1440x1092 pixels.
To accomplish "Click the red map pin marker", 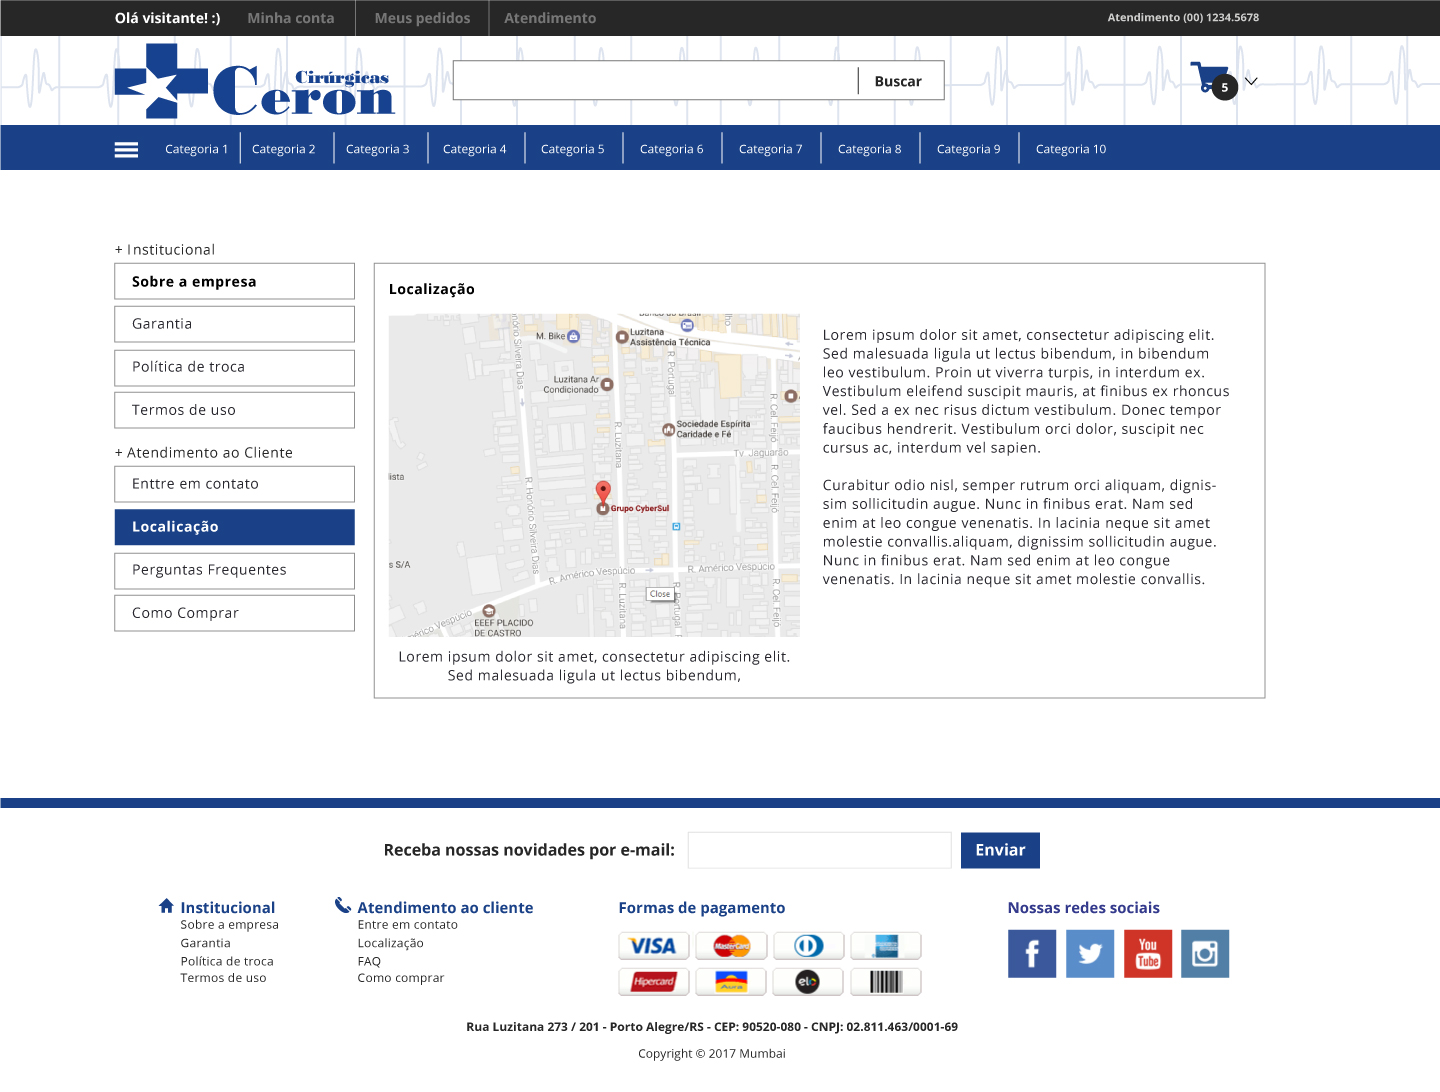I will [x=603, y=490].
